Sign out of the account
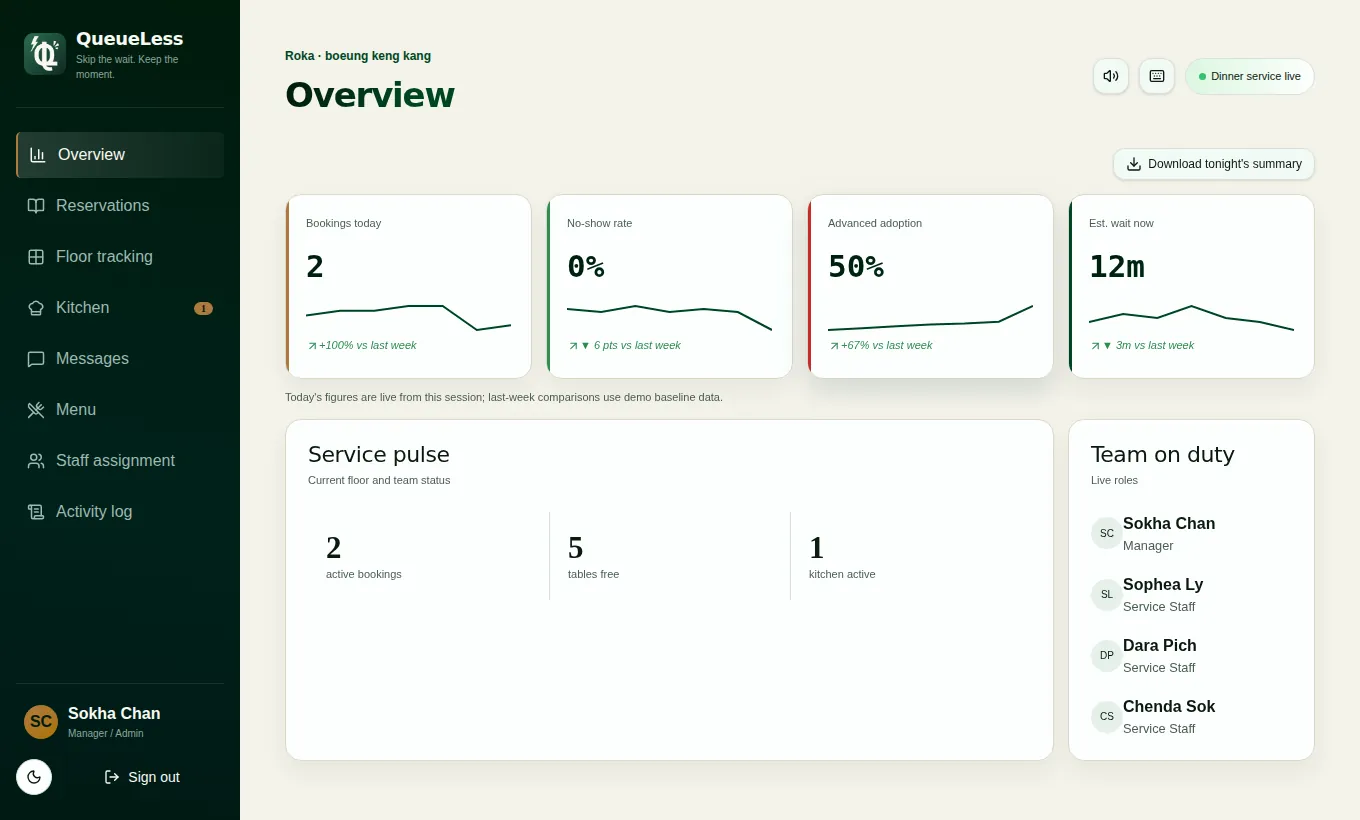Screen dimensions: 1360x820 click(142, 777)
